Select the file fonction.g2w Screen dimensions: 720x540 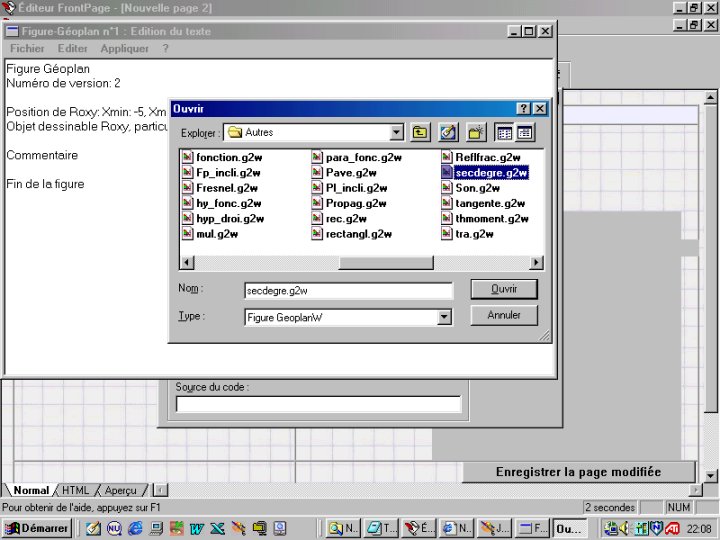223,158
